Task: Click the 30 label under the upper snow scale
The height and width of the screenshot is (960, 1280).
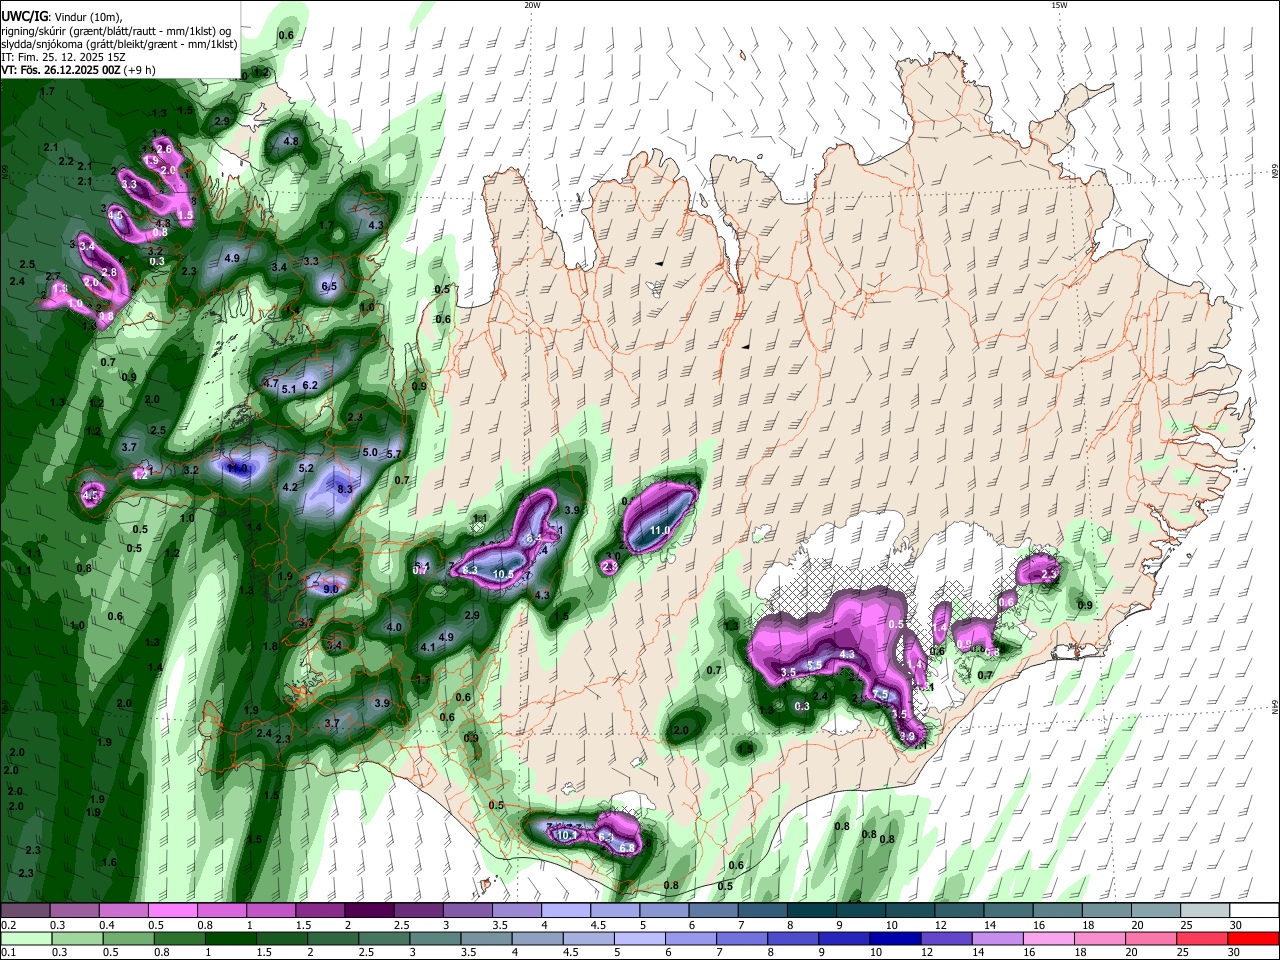Action: coord(1235,925)
